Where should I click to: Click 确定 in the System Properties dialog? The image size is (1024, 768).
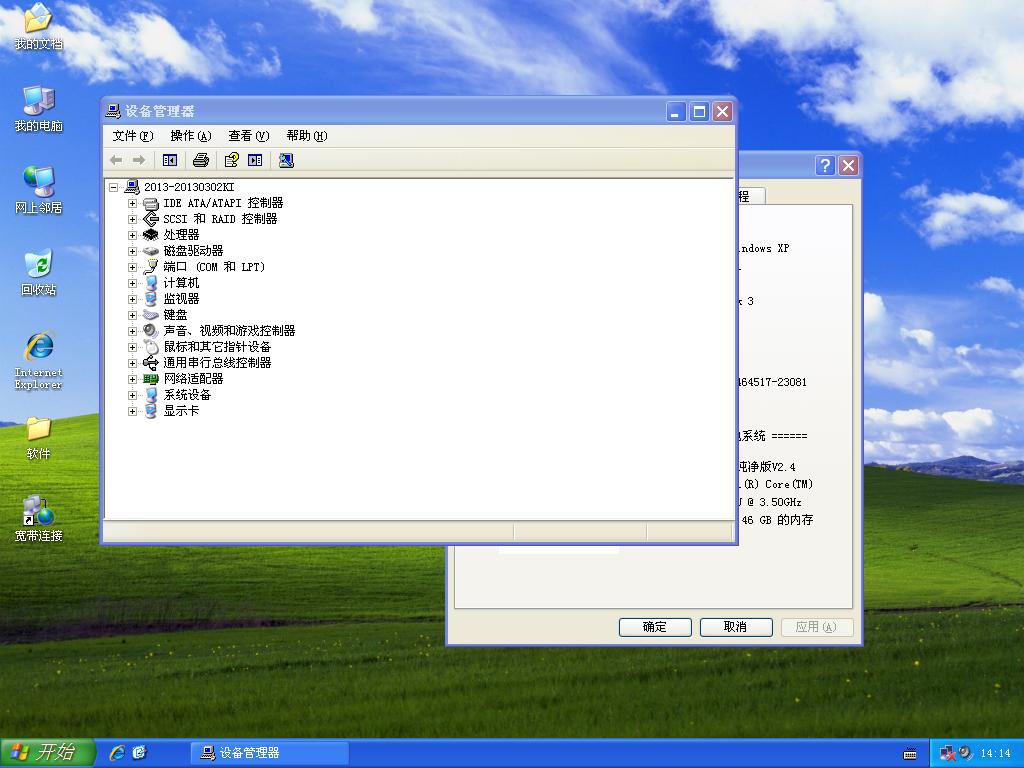point(655,627)
